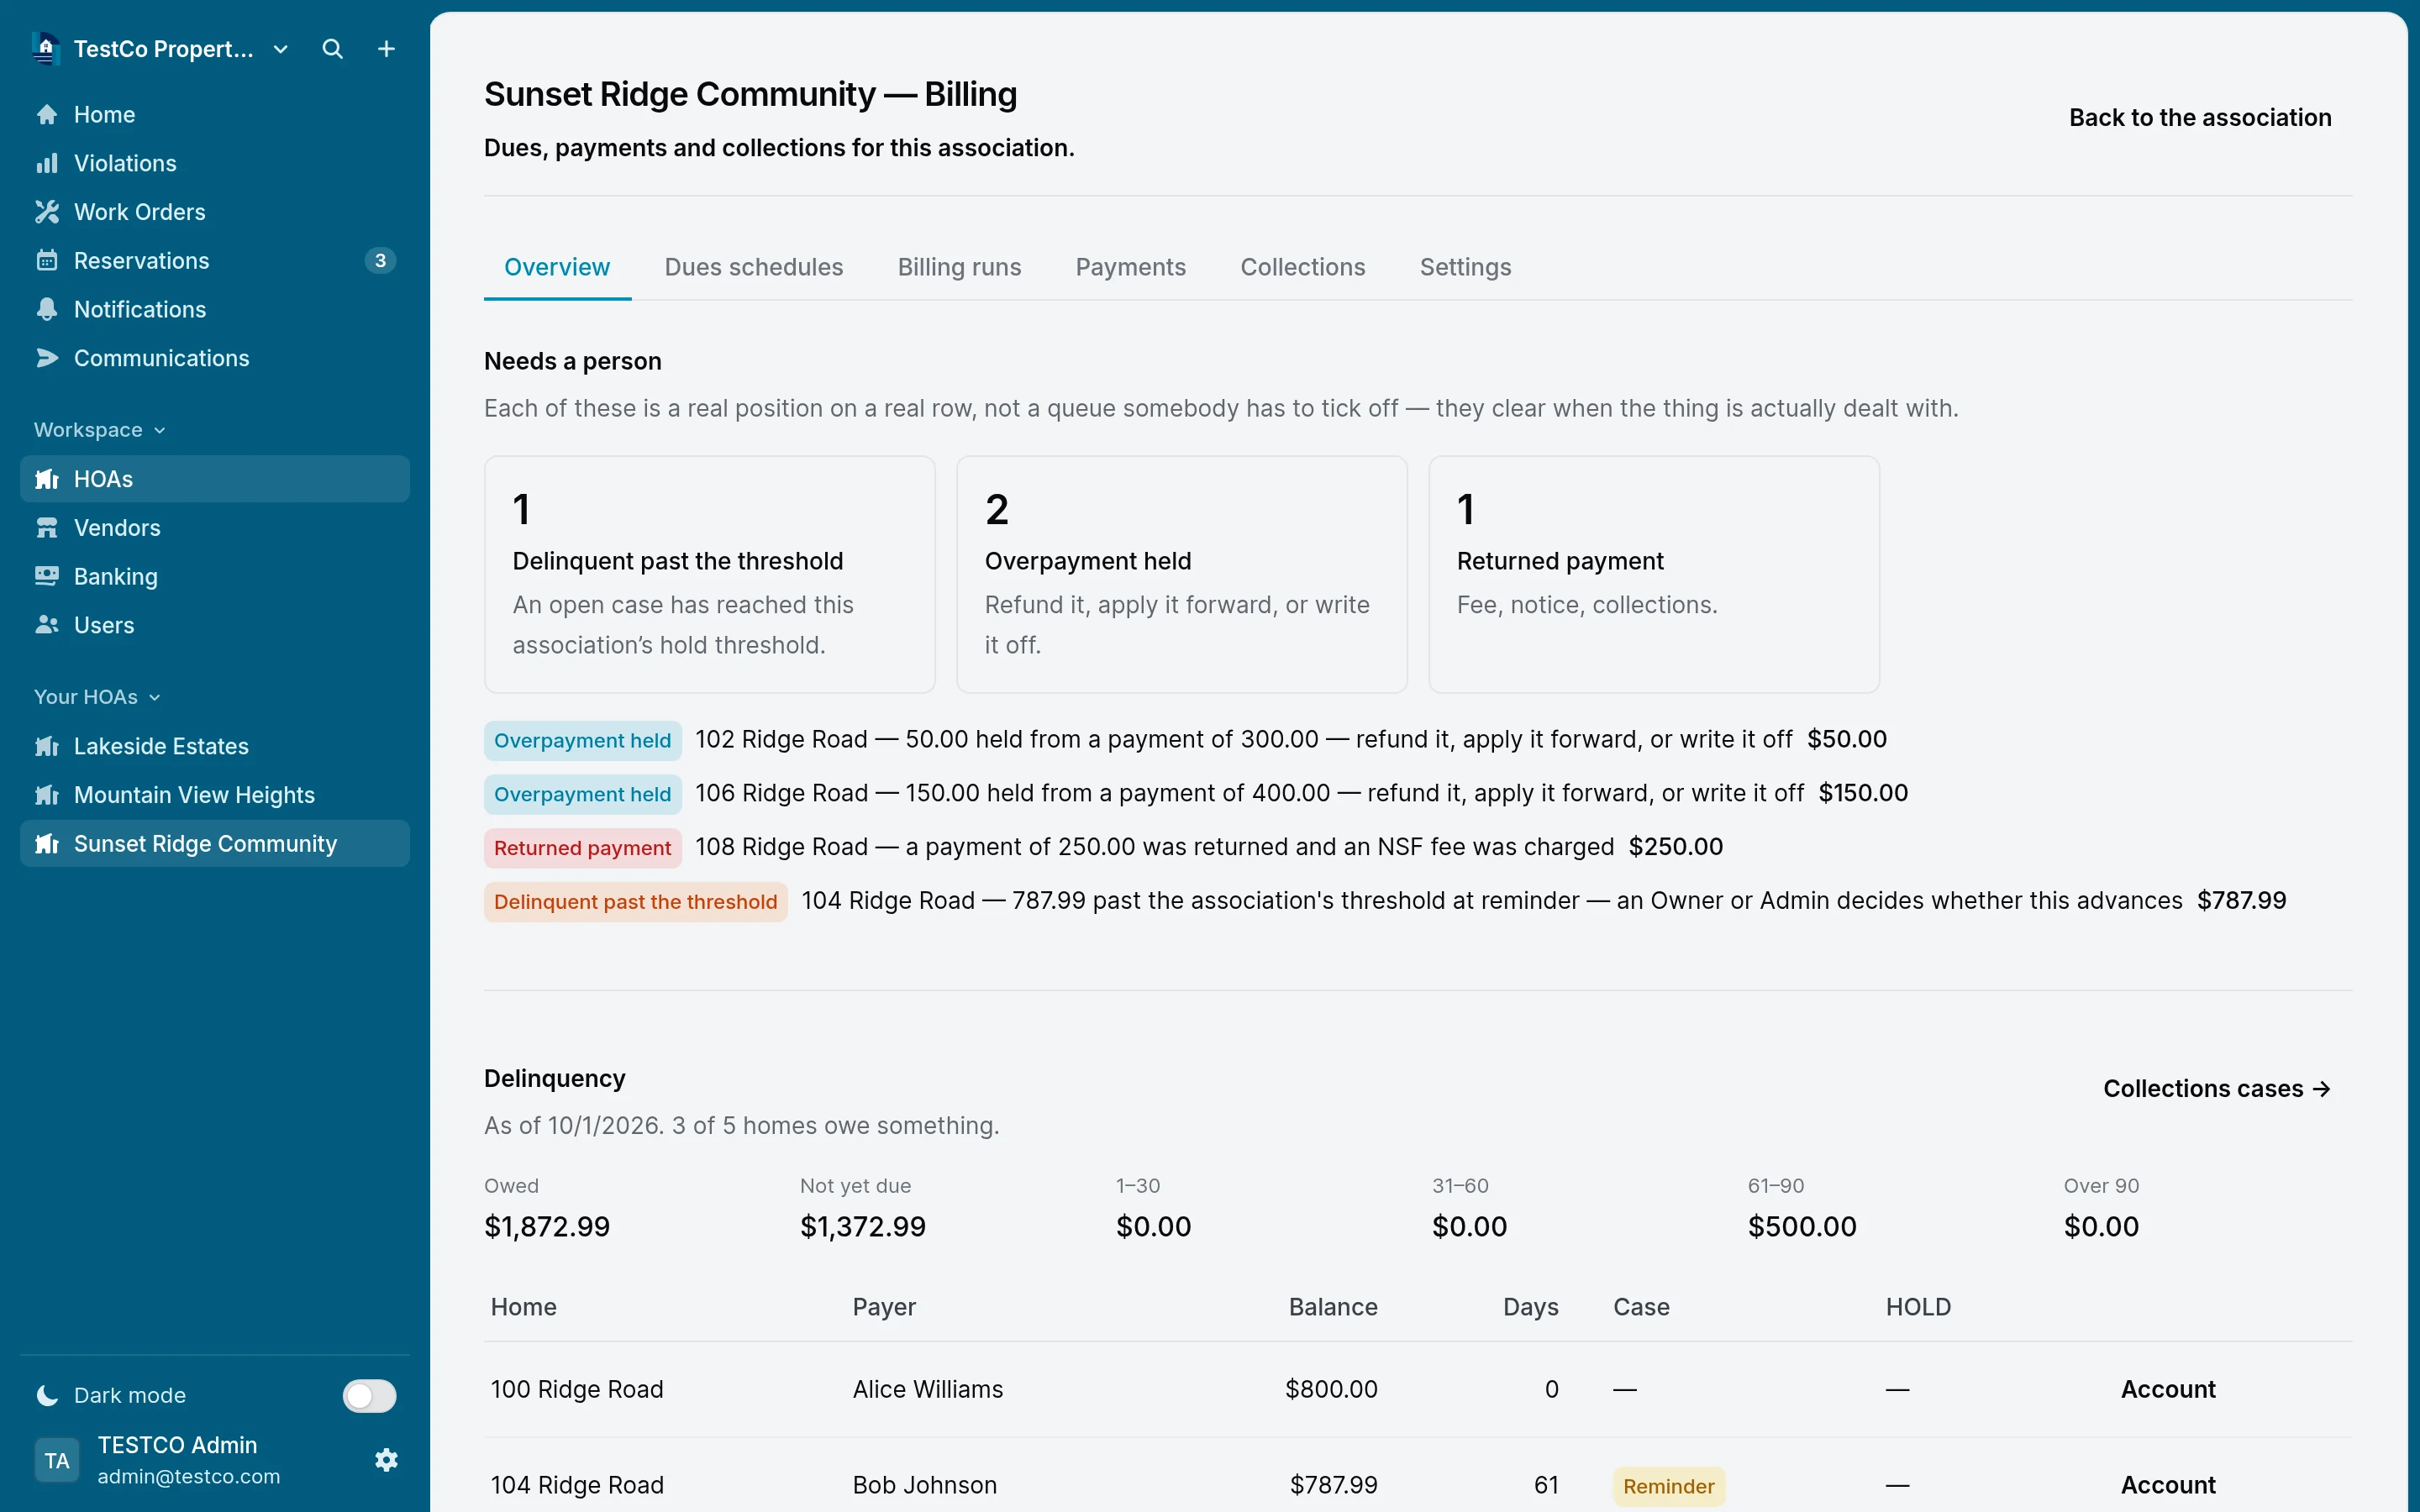Image resolution: width=2420 pixels, height=1512 pixels.
Task: Click the Not yet due amount $1,372.99
Action: pos(863,1227)
